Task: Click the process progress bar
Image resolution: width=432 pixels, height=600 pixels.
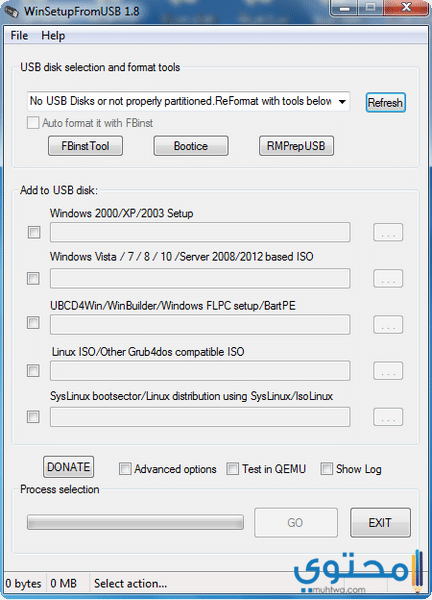Action: 135,522
